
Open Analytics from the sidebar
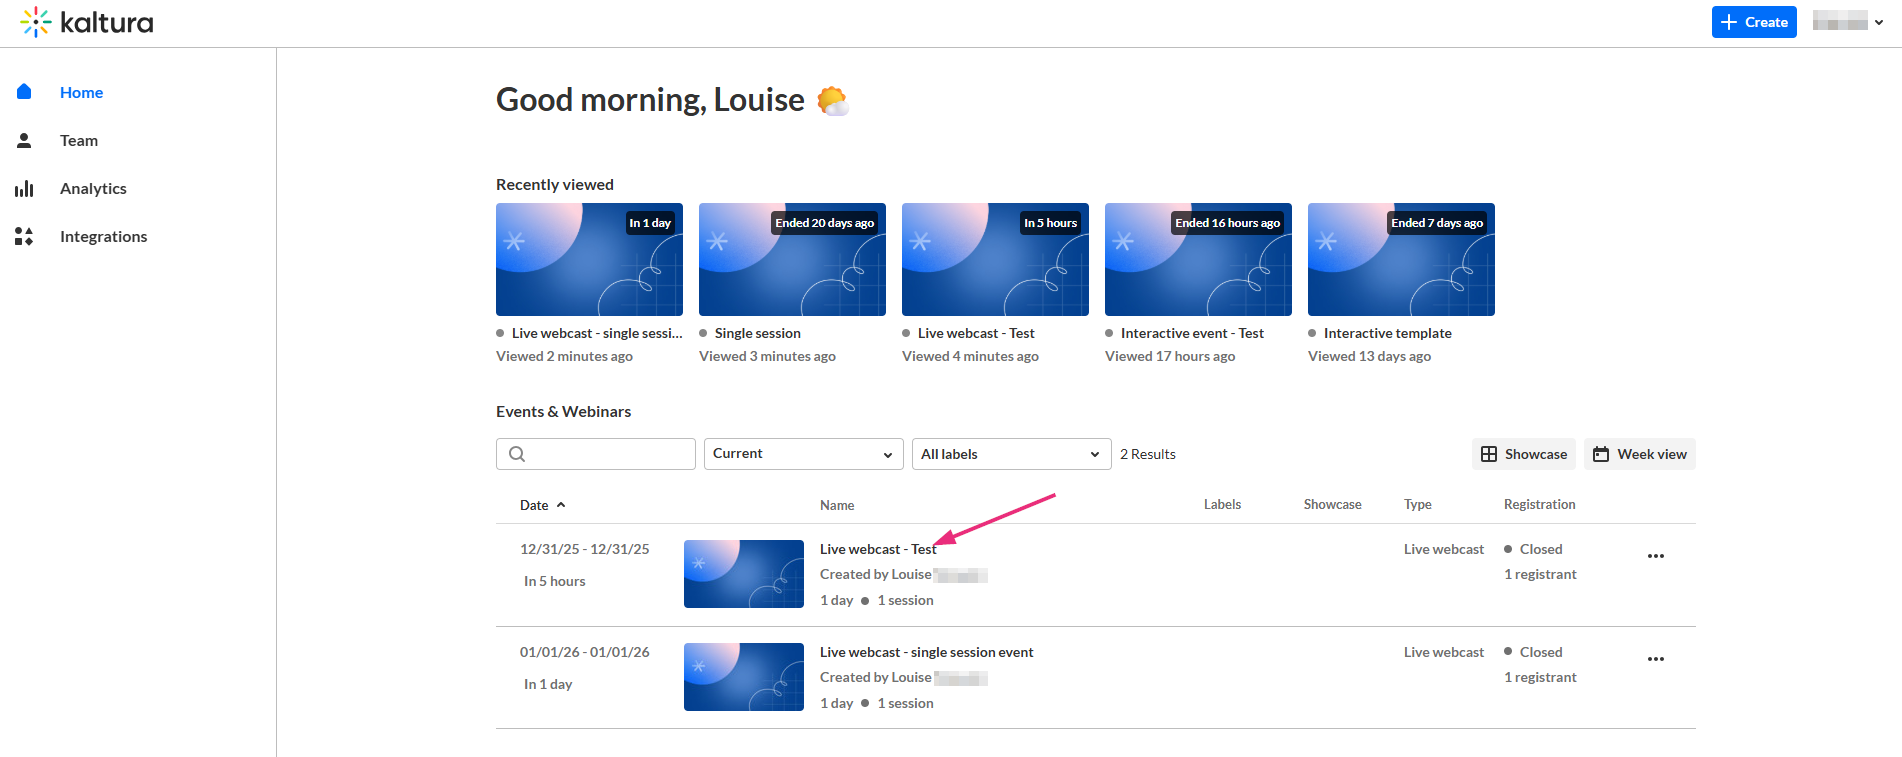tap(93, 188)
